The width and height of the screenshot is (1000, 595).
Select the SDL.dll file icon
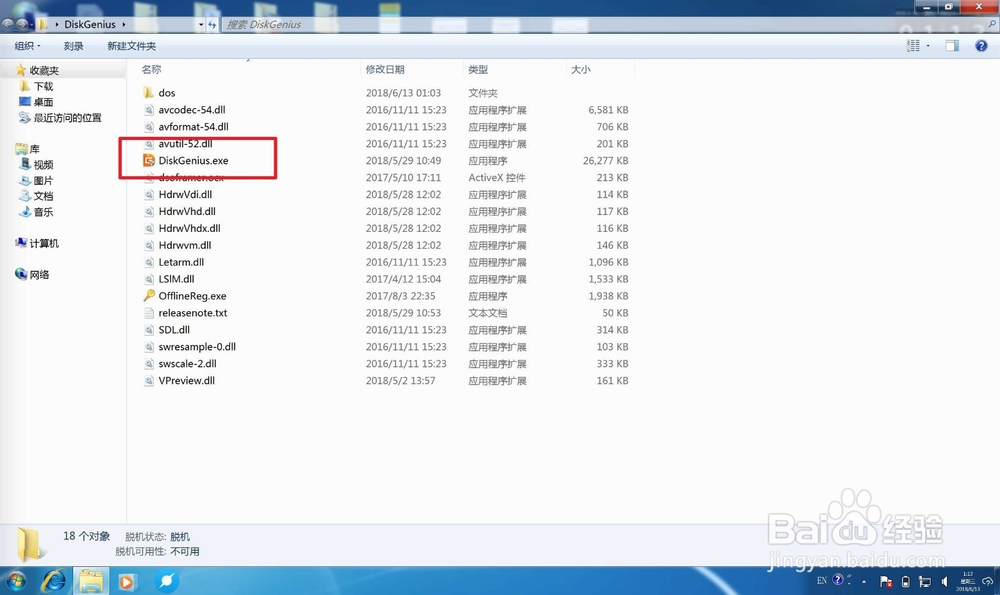tap(149, 330)
